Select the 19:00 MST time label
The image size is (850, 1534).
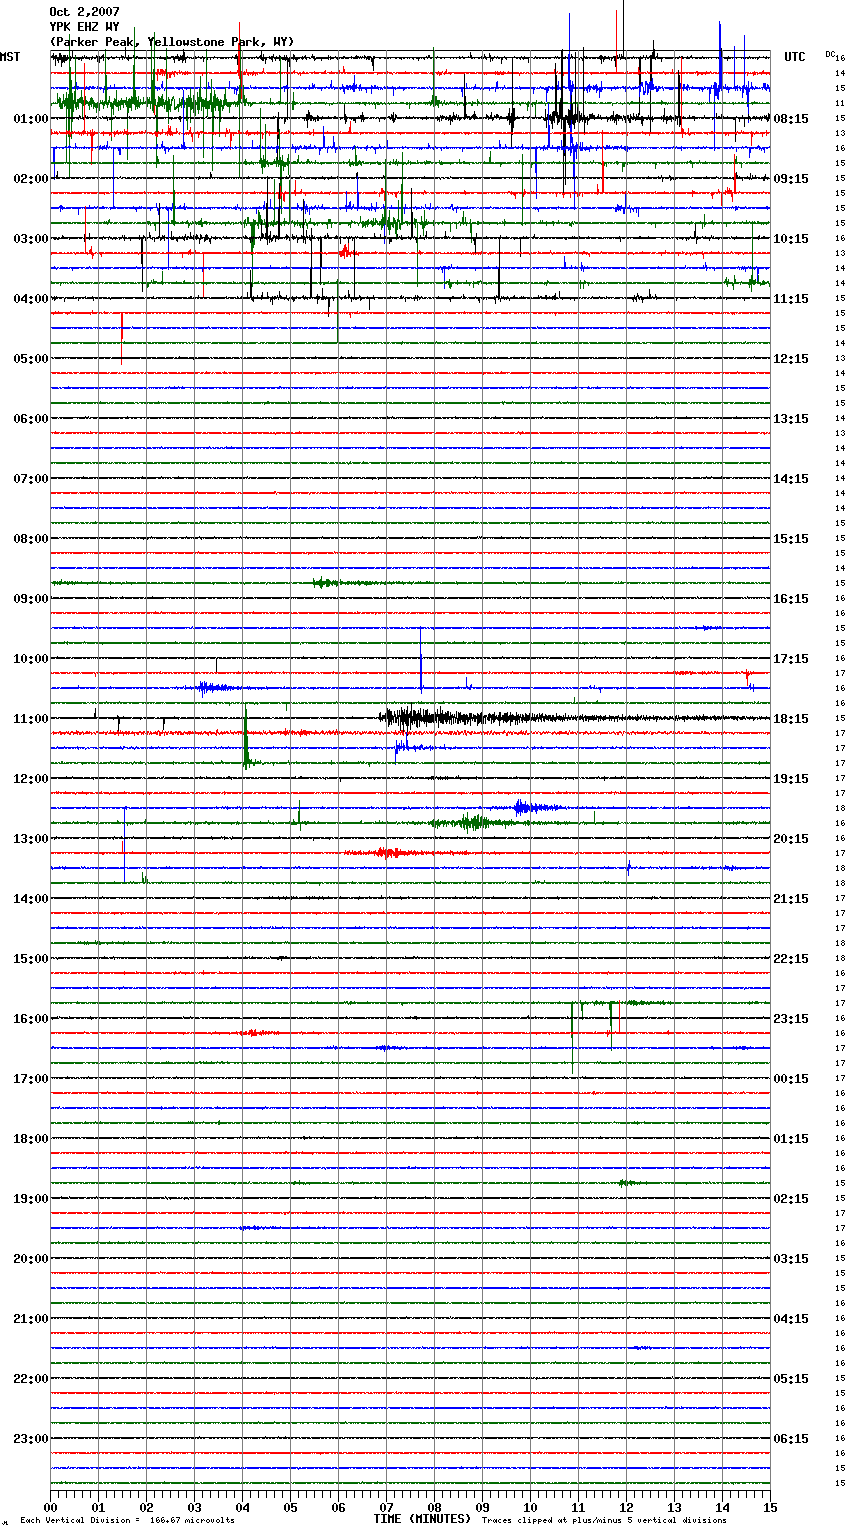(31, 1199)
